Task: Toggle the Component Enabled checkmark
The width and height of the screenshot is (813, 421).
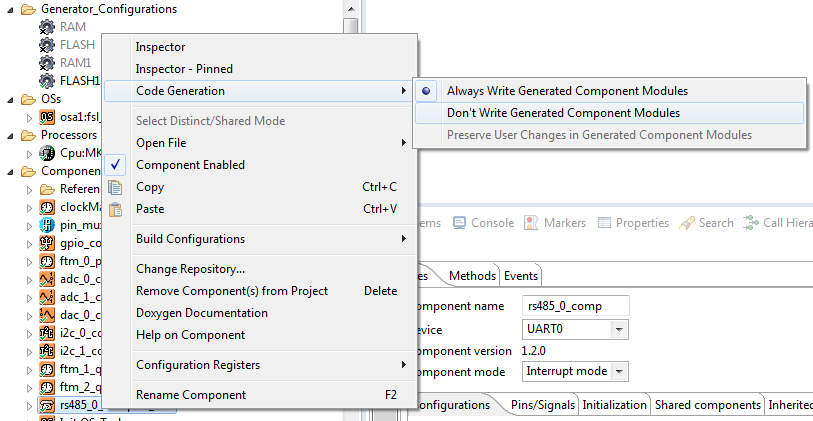Action: pyautogui.click(x=115, y=165)
